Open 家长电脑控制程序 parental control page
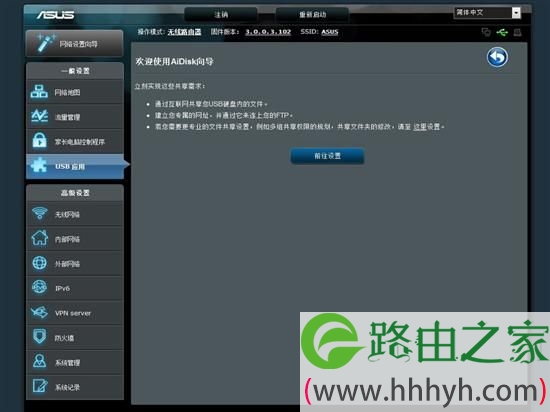 coord(75,142)
